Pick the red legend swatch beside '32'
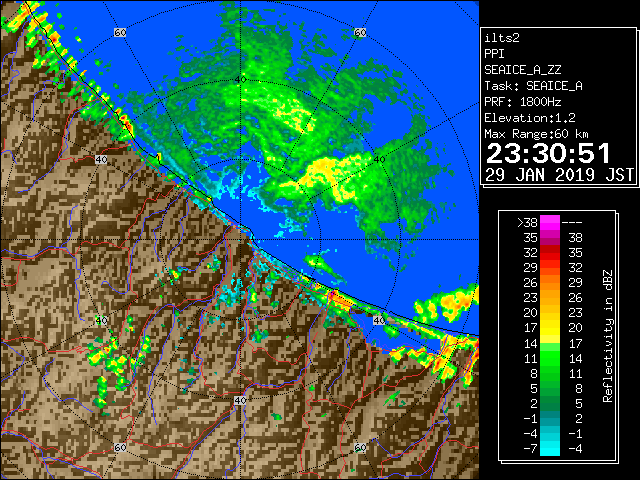The height and width of the screenshot is (480, 640). tap(550, 253)
